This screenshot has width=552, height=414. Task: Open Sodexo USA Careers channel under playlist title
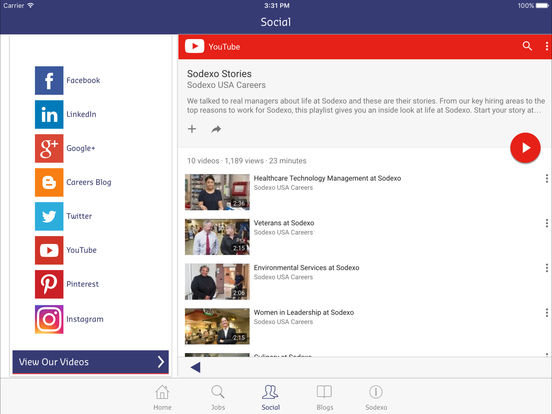coord(226,85)
